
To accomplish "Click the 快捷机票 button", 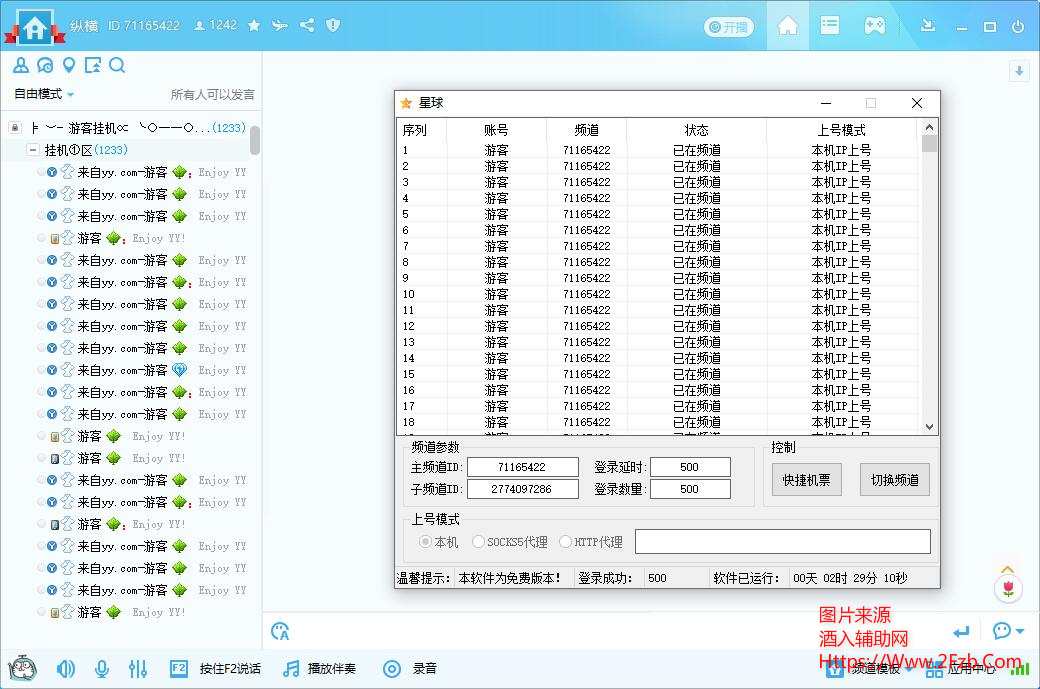I will pos(807,479).
